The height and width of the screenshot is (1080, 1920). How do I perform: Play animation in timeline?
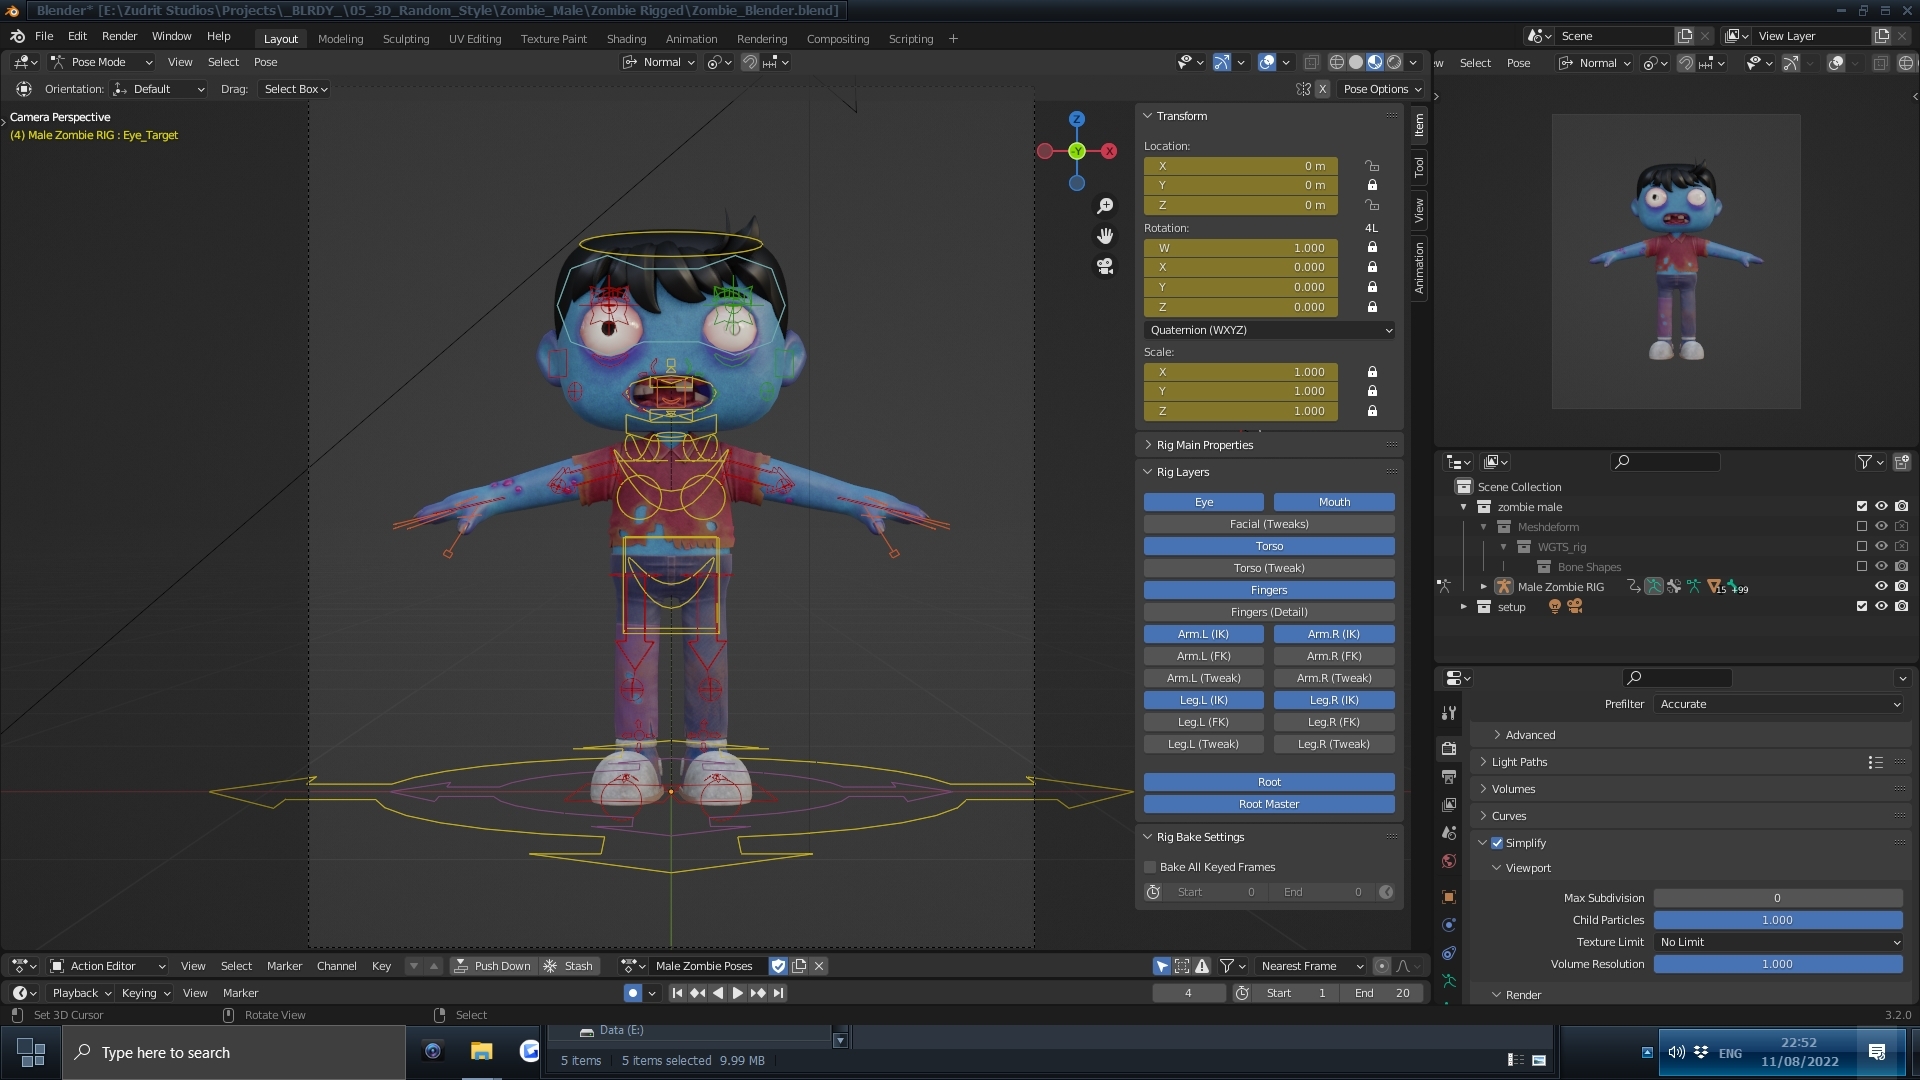point(738,993)
